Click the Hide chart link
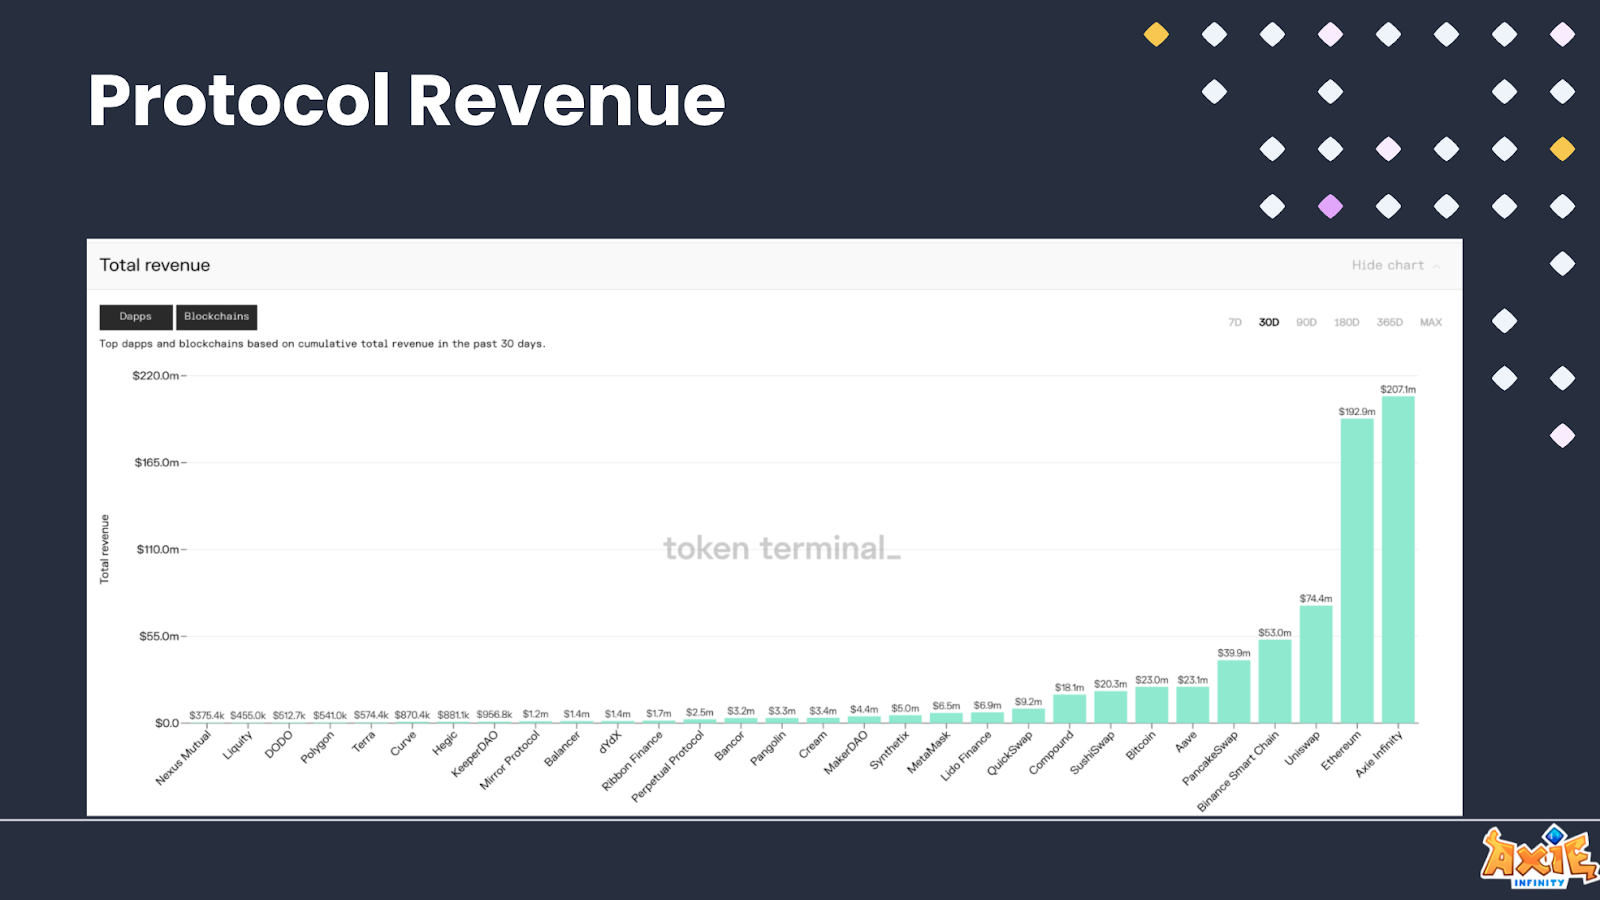 1388,265
